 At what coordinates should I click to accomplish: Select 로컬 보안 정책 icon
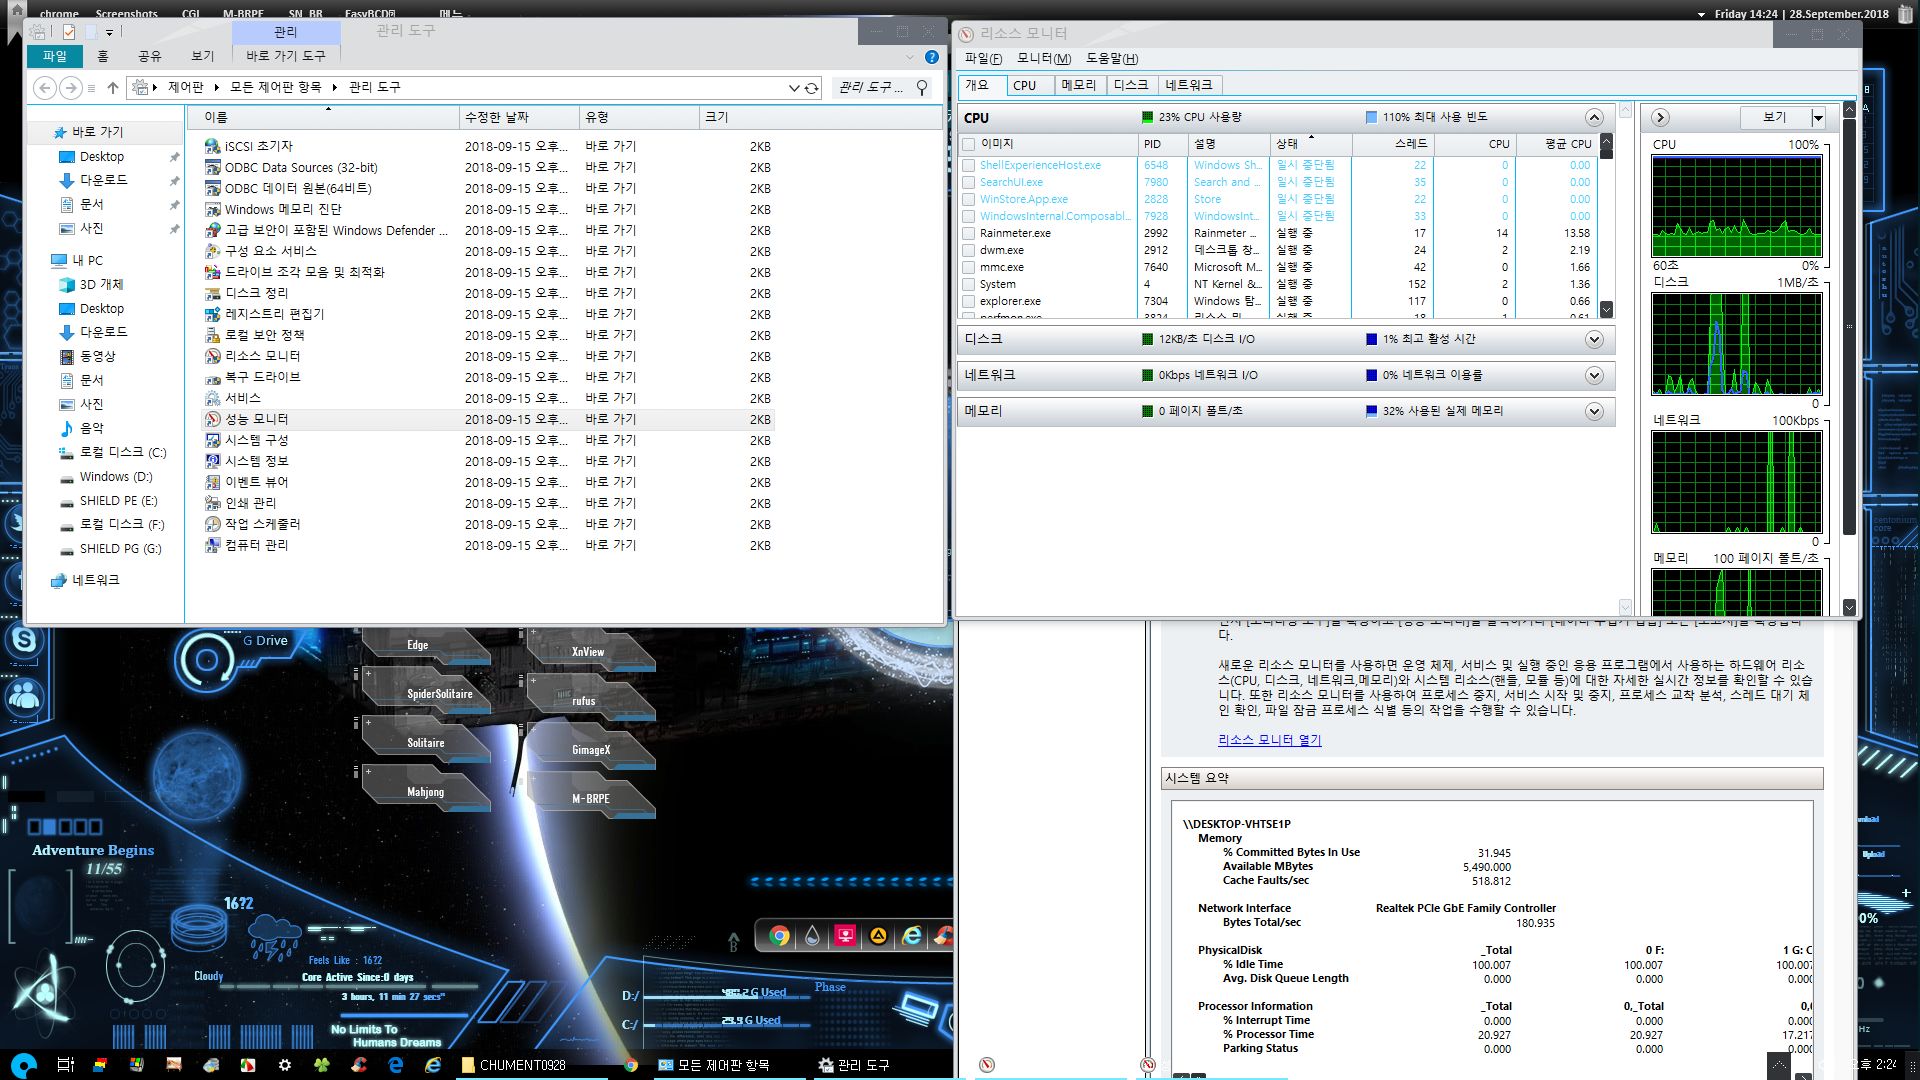click(x=212, y=335)
